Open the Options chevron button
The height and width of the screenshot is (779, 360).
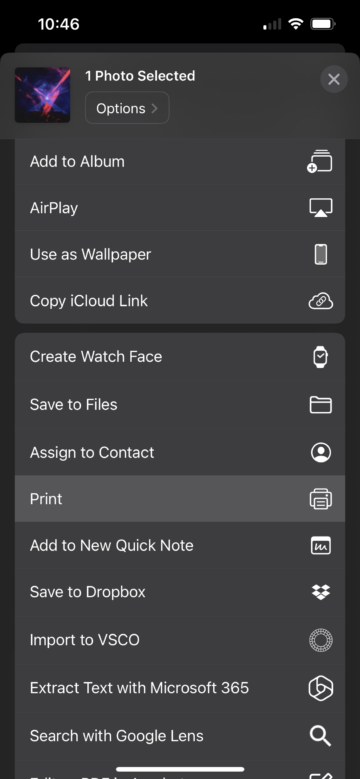tap(127, 108)
